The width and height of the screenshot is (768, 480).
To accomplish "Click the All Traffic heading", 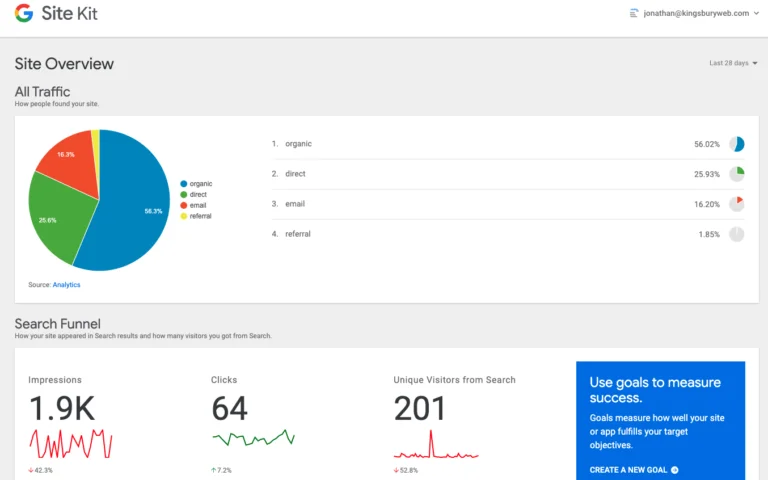I will pyautogui.click(x=42, y=92).
